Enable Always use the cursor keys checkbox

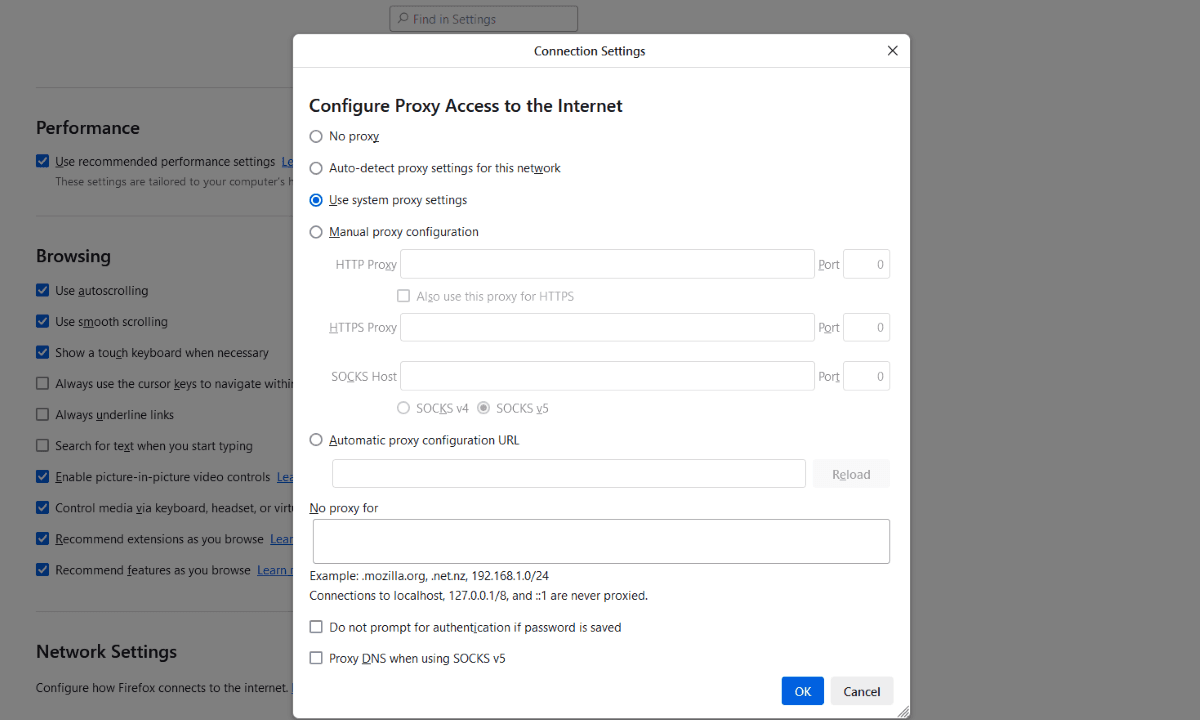pos(42,383)
